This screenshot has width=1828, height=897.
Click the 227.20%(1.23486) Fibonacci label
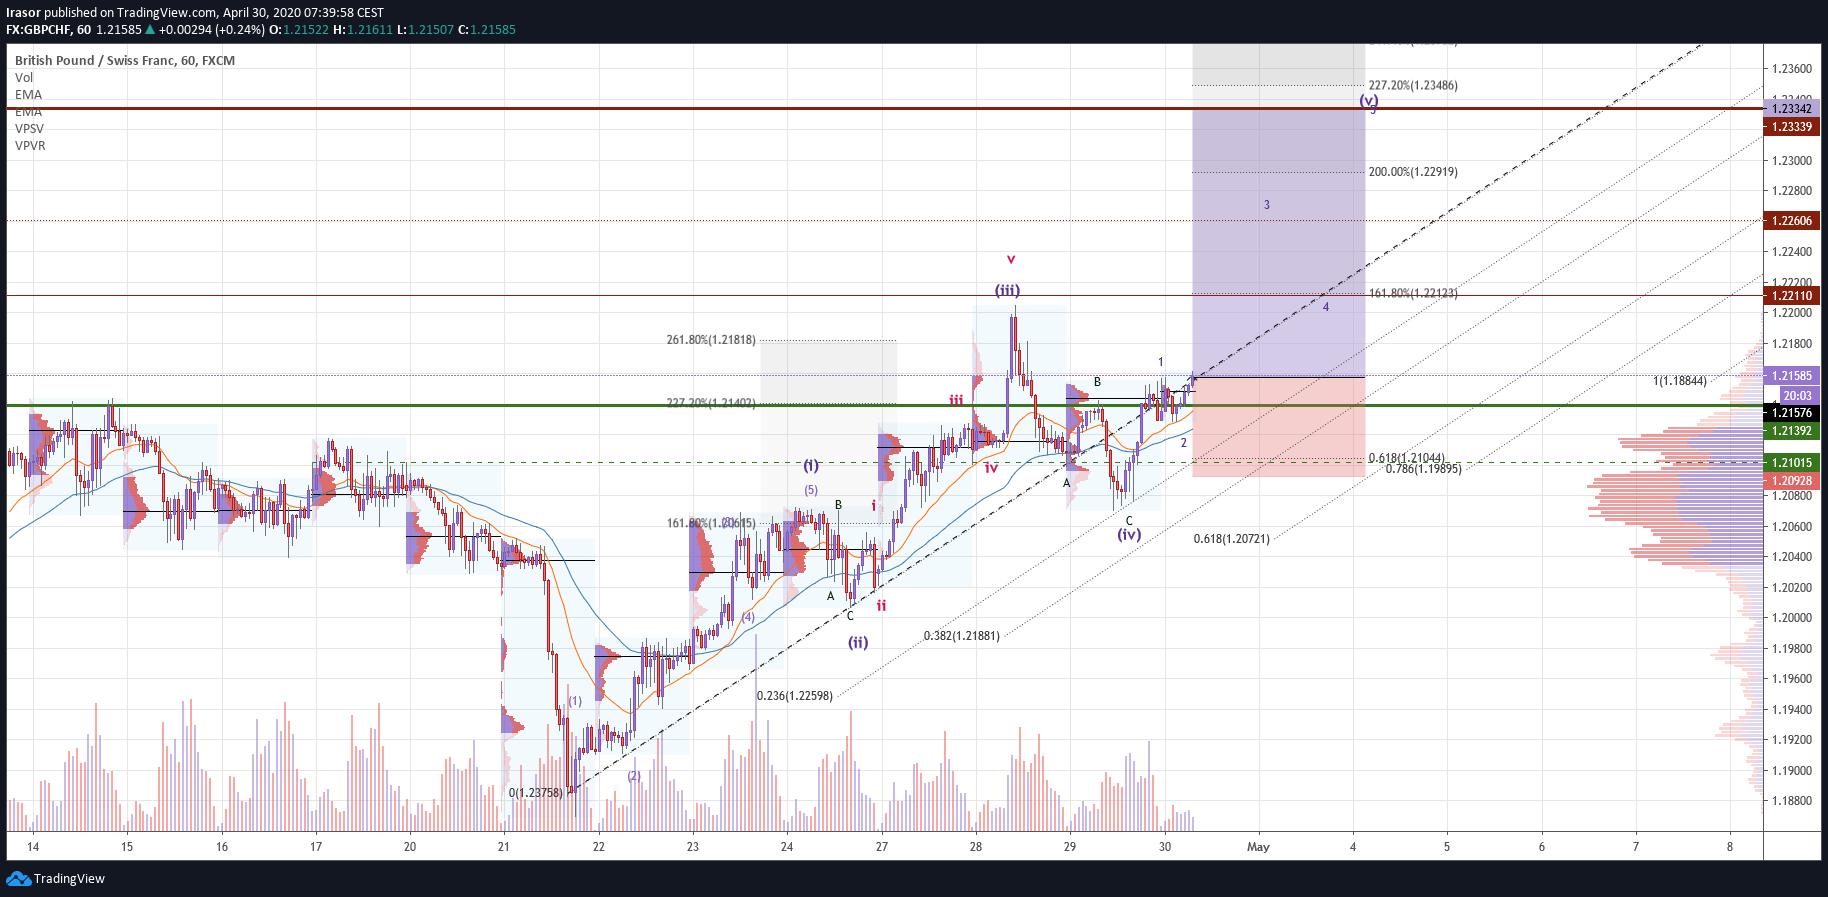coord(1413,86)
